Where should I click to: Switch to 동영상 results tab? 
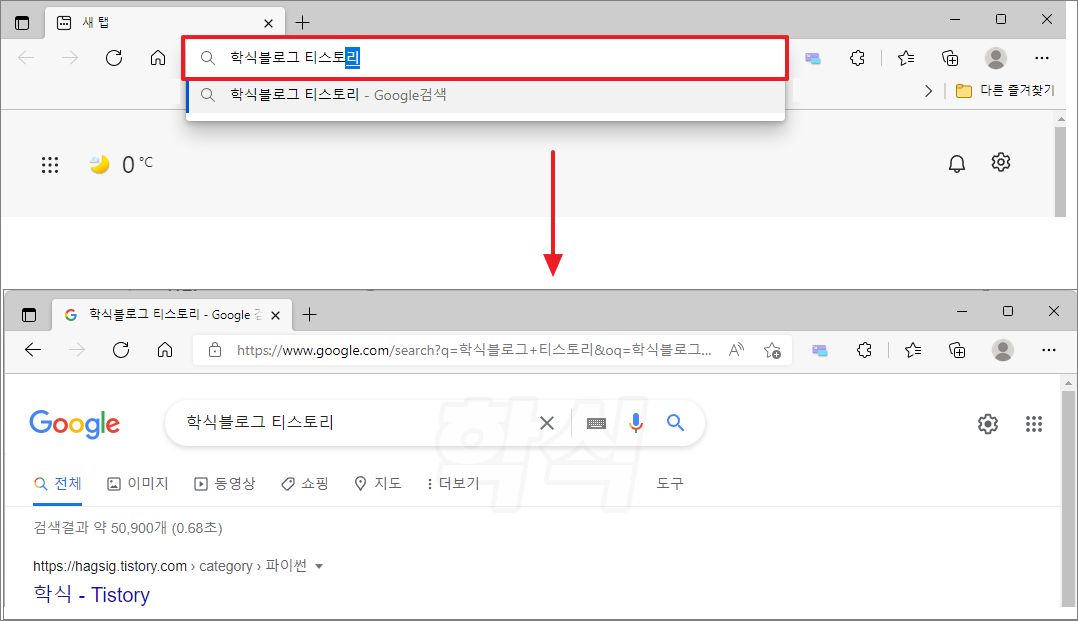[x=225, y=483]
